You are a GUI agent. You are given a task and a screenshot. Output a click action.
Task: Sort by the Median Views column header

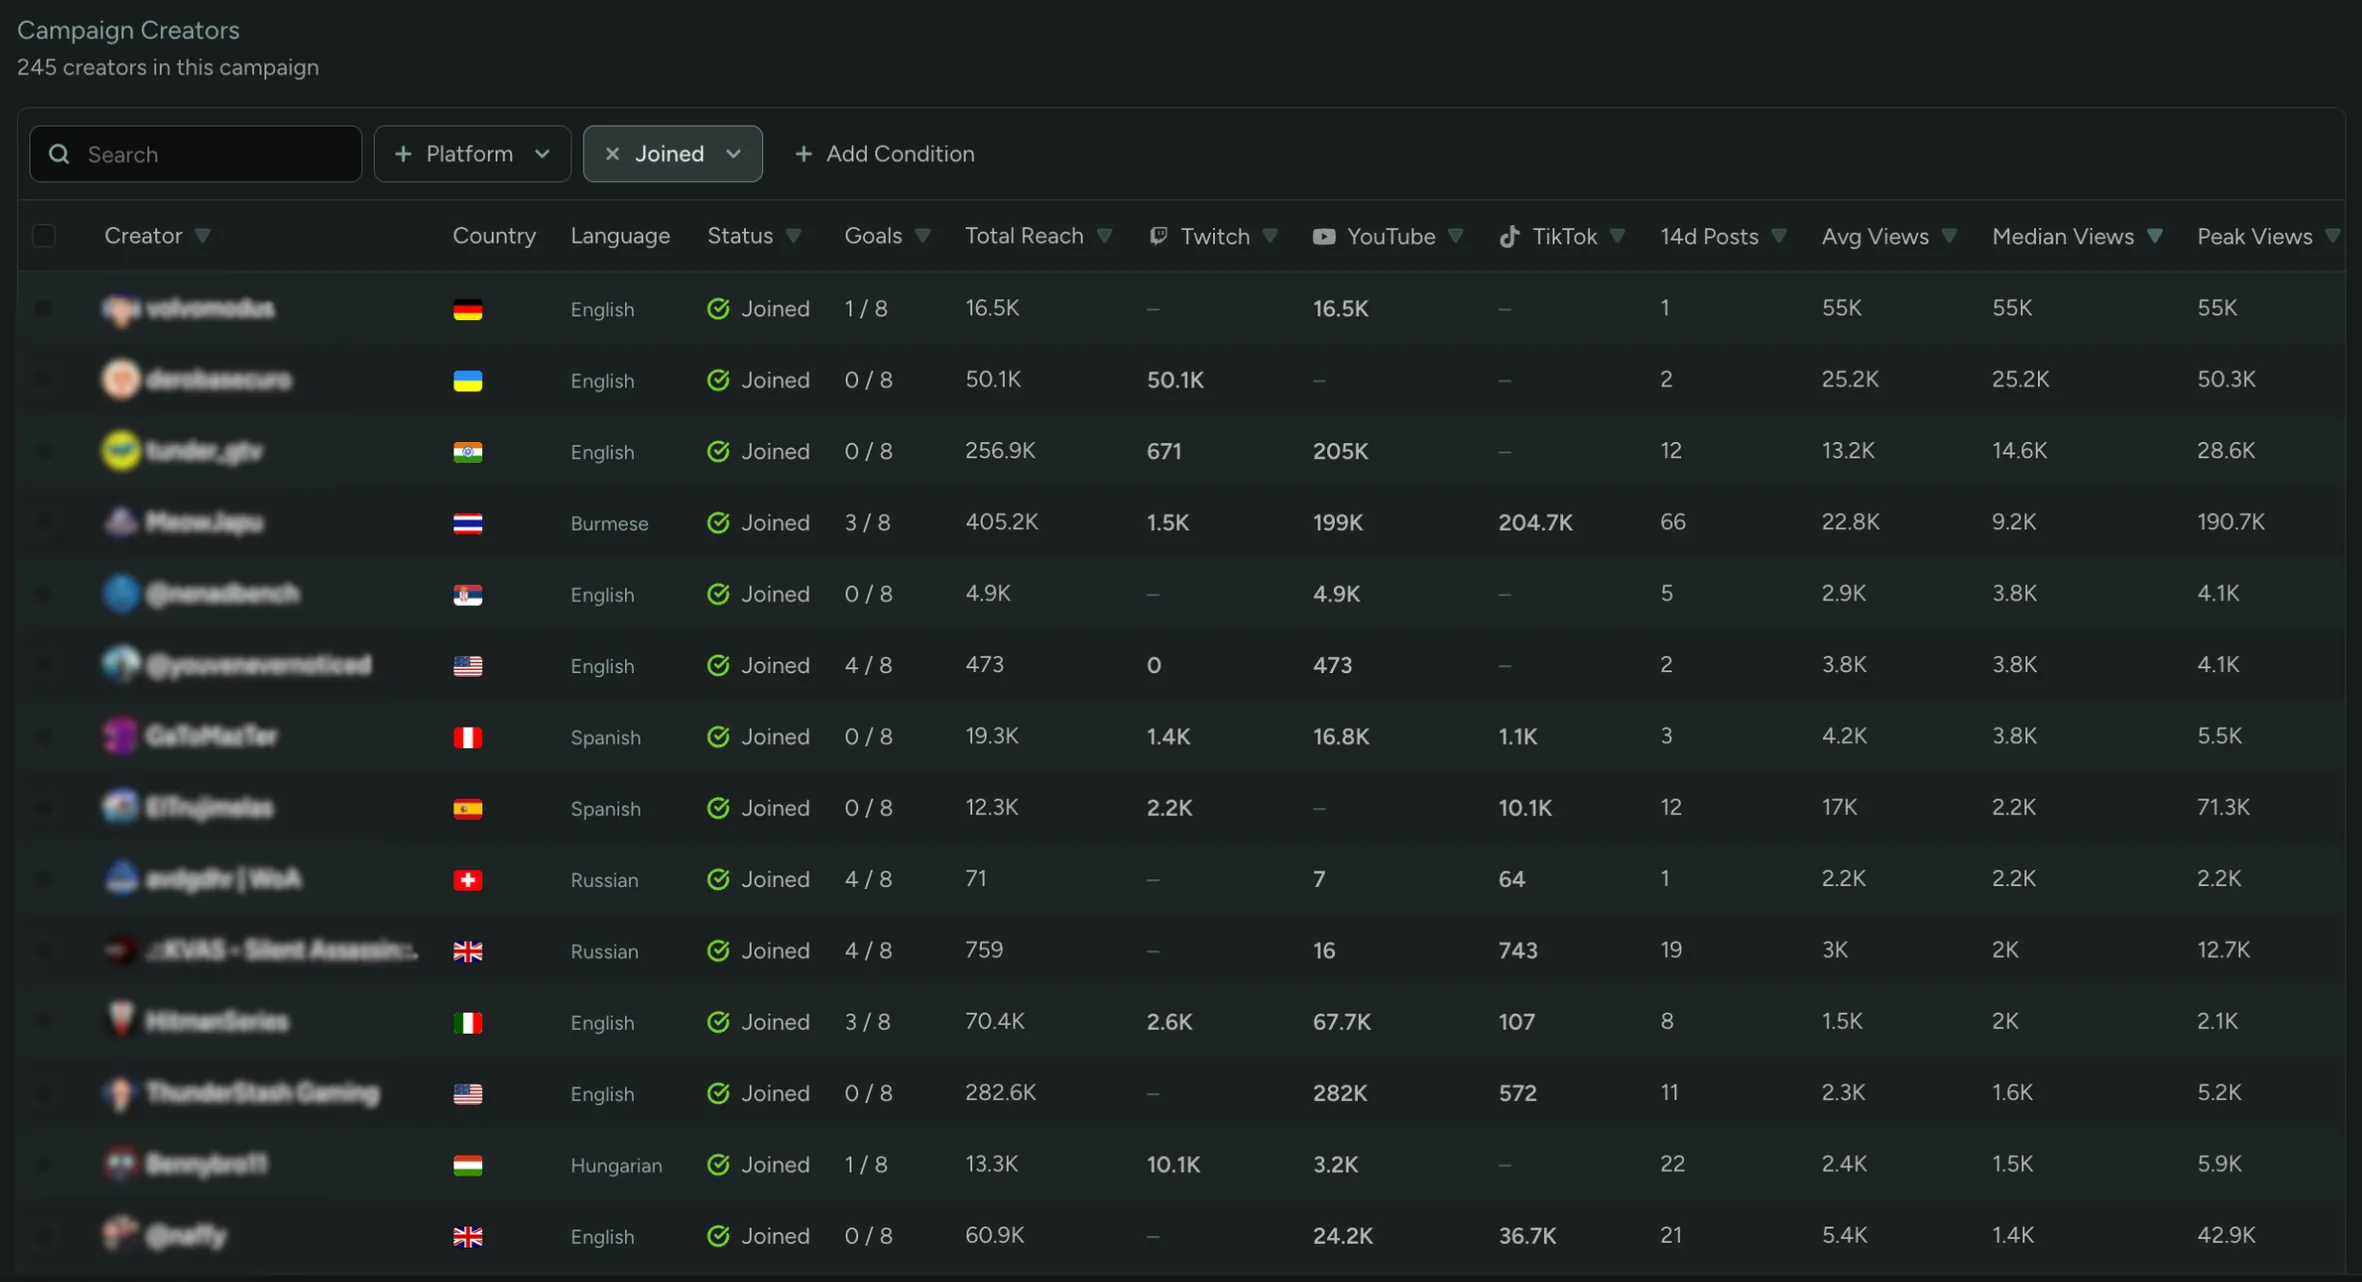(2062, 236)
